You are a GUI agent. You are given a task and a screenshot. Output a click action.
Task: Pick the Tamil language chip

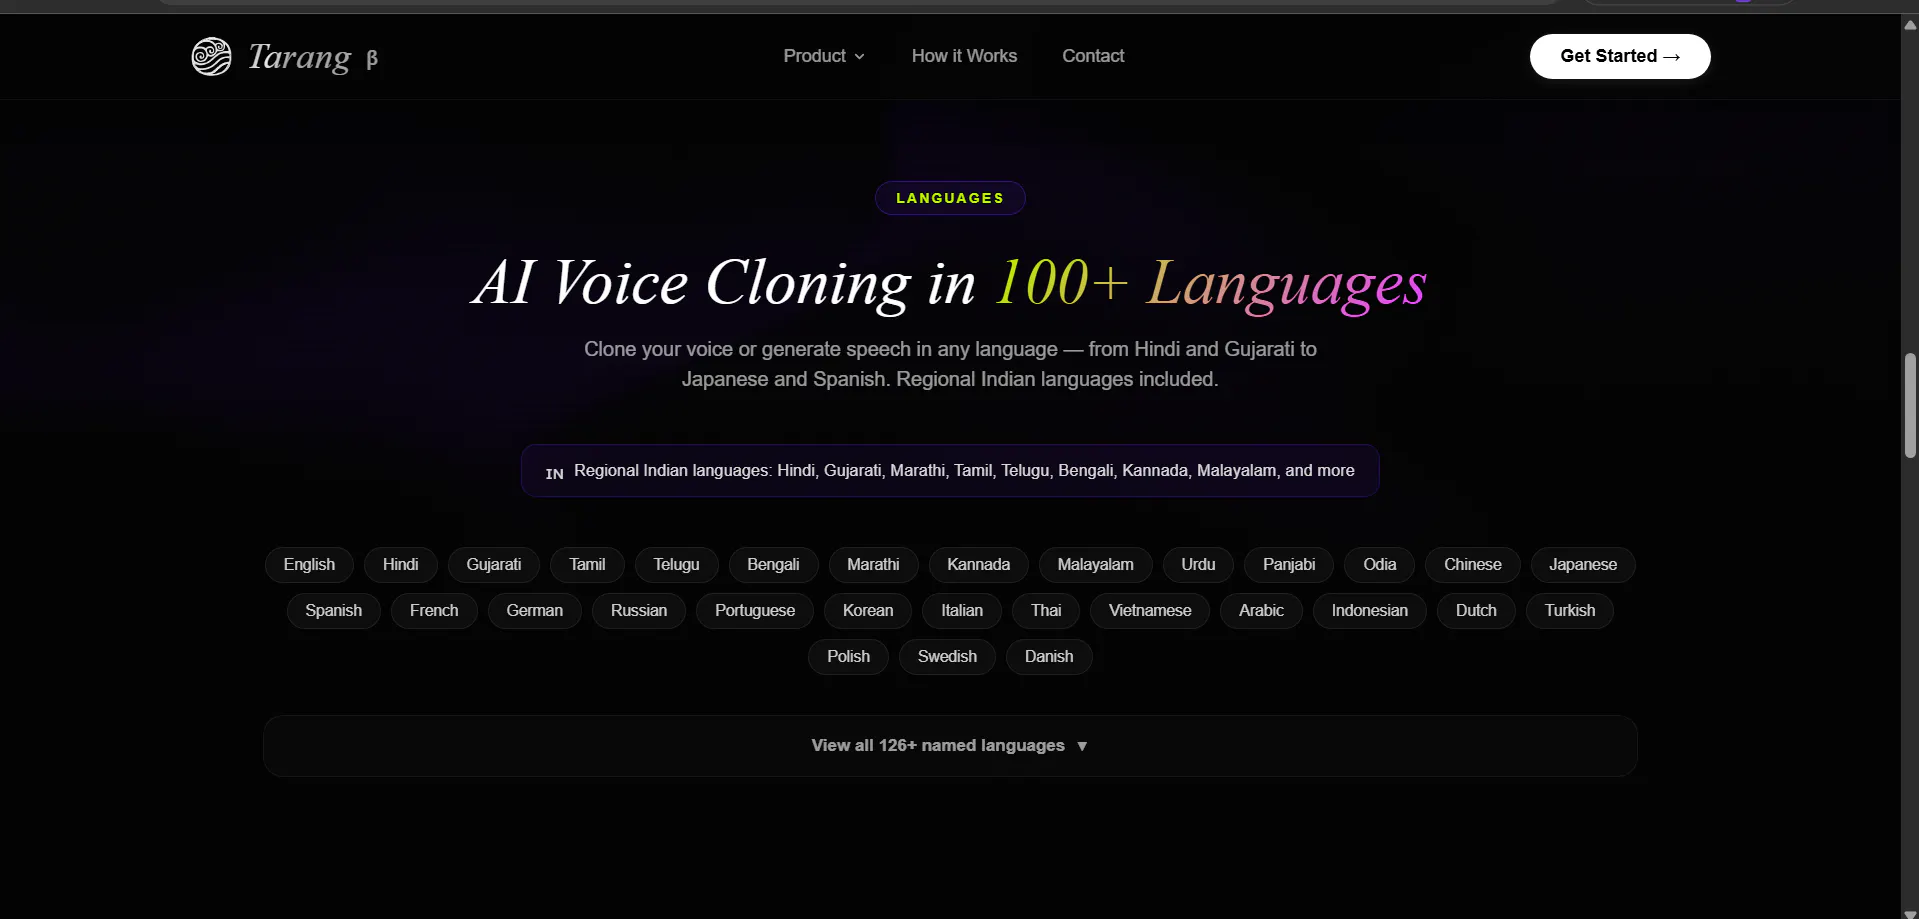(587, 565)
